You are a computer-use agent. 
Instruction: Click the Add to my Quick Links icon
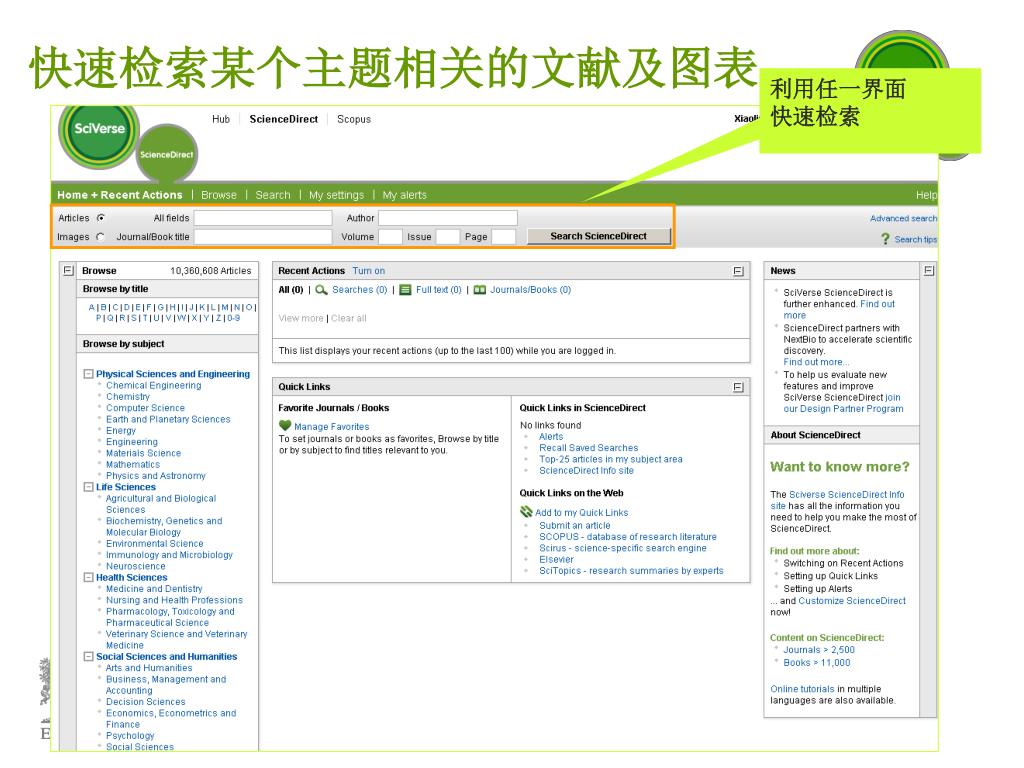coord(526,512)
